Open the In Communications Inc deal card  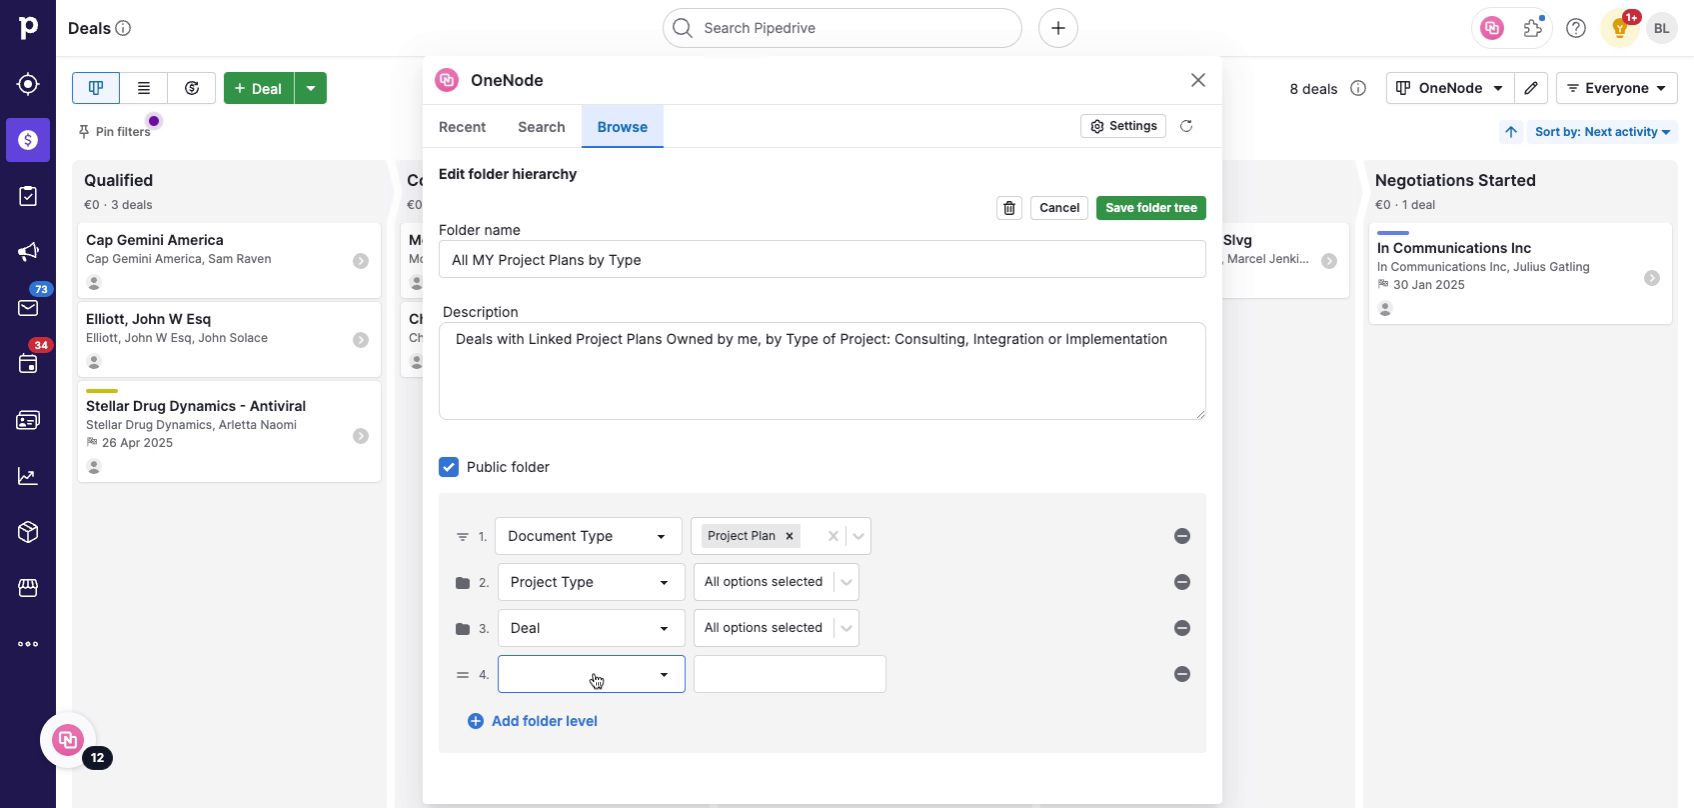pyautogui.click(x=1520, y=274)
